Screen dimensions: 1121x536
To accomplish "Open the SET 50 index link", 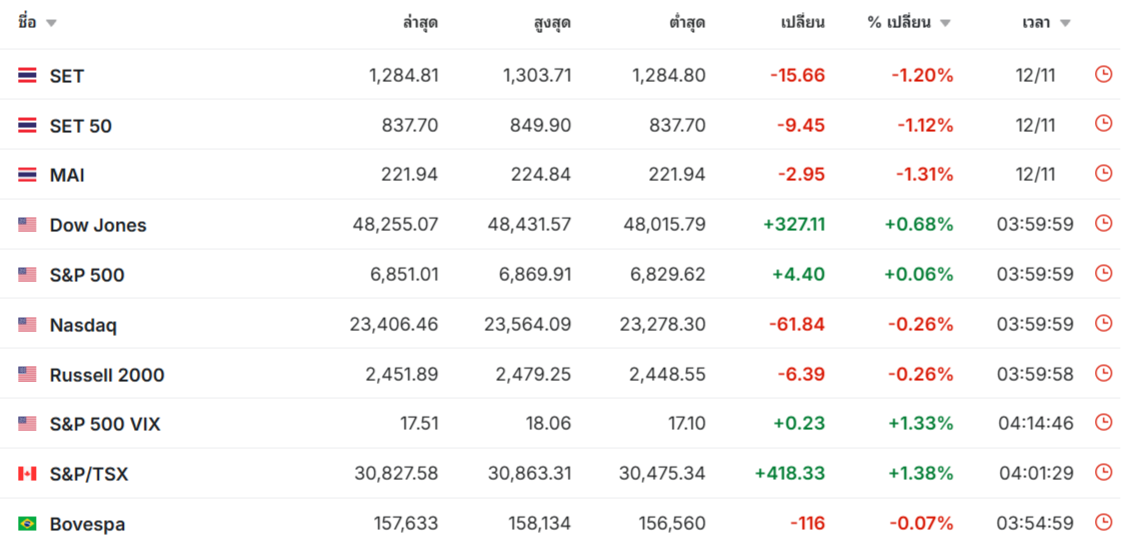I will [81, 126].
